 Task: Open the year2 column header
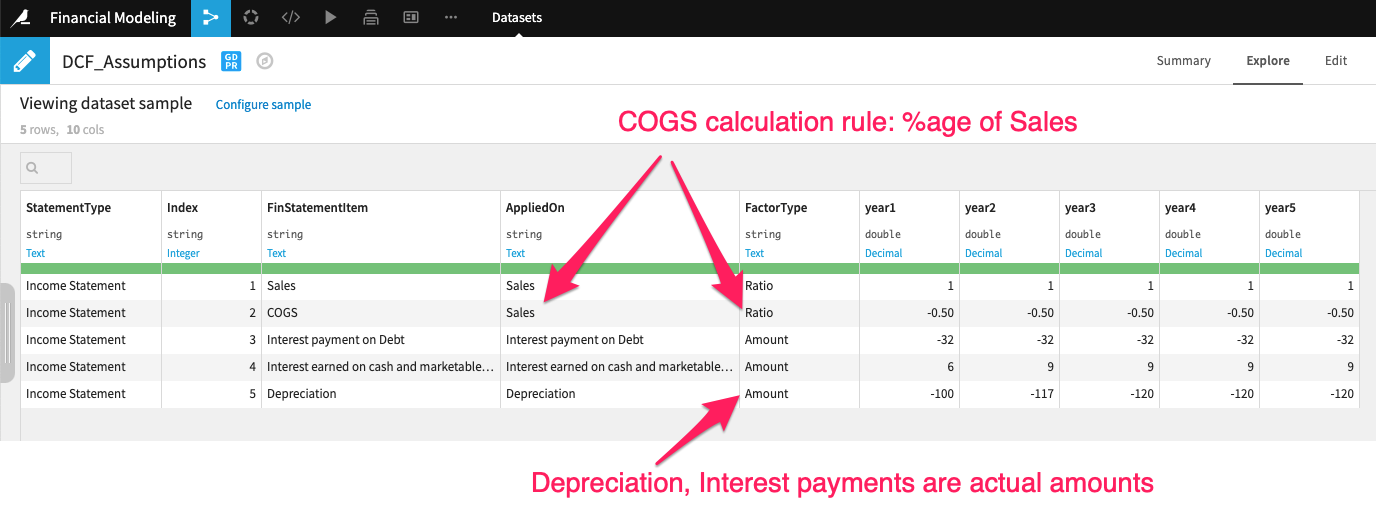coord(980,208)
